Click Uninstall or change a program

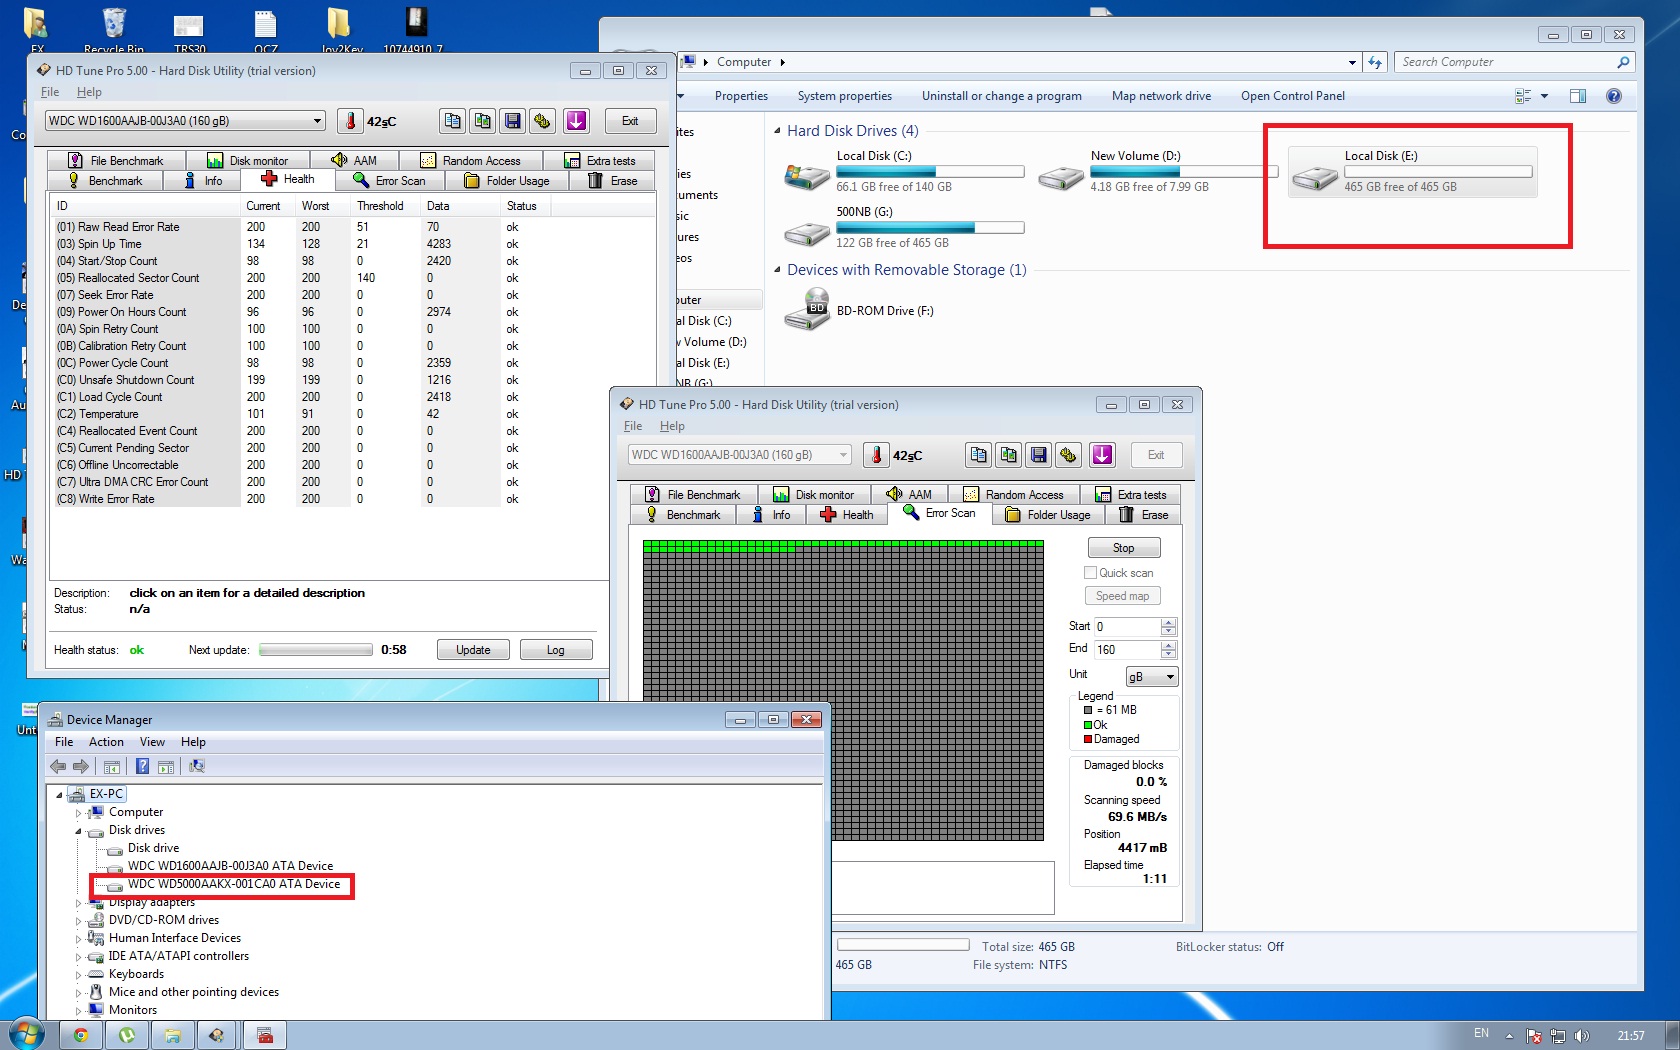click(1002, 96)
